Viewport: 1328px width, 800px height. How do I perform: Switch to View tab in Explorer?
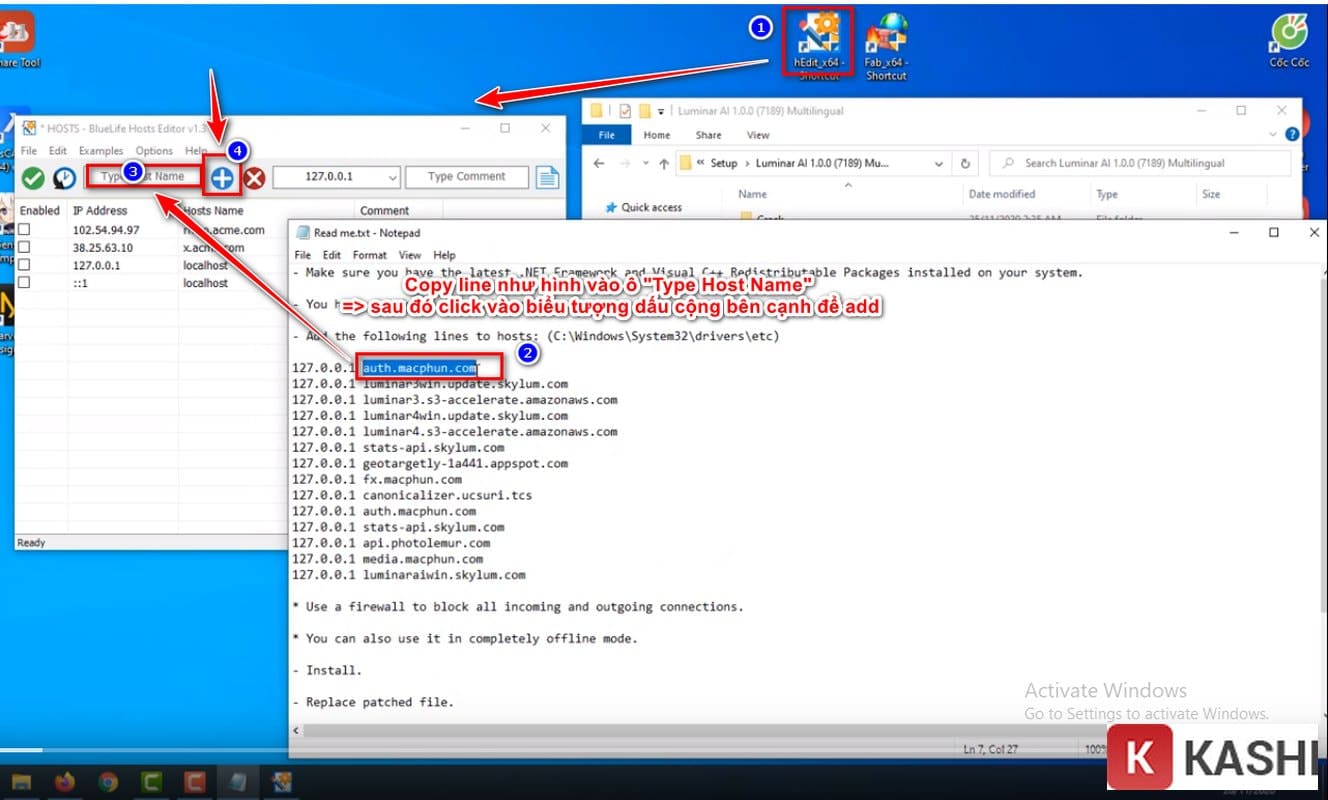pos(758,135)
